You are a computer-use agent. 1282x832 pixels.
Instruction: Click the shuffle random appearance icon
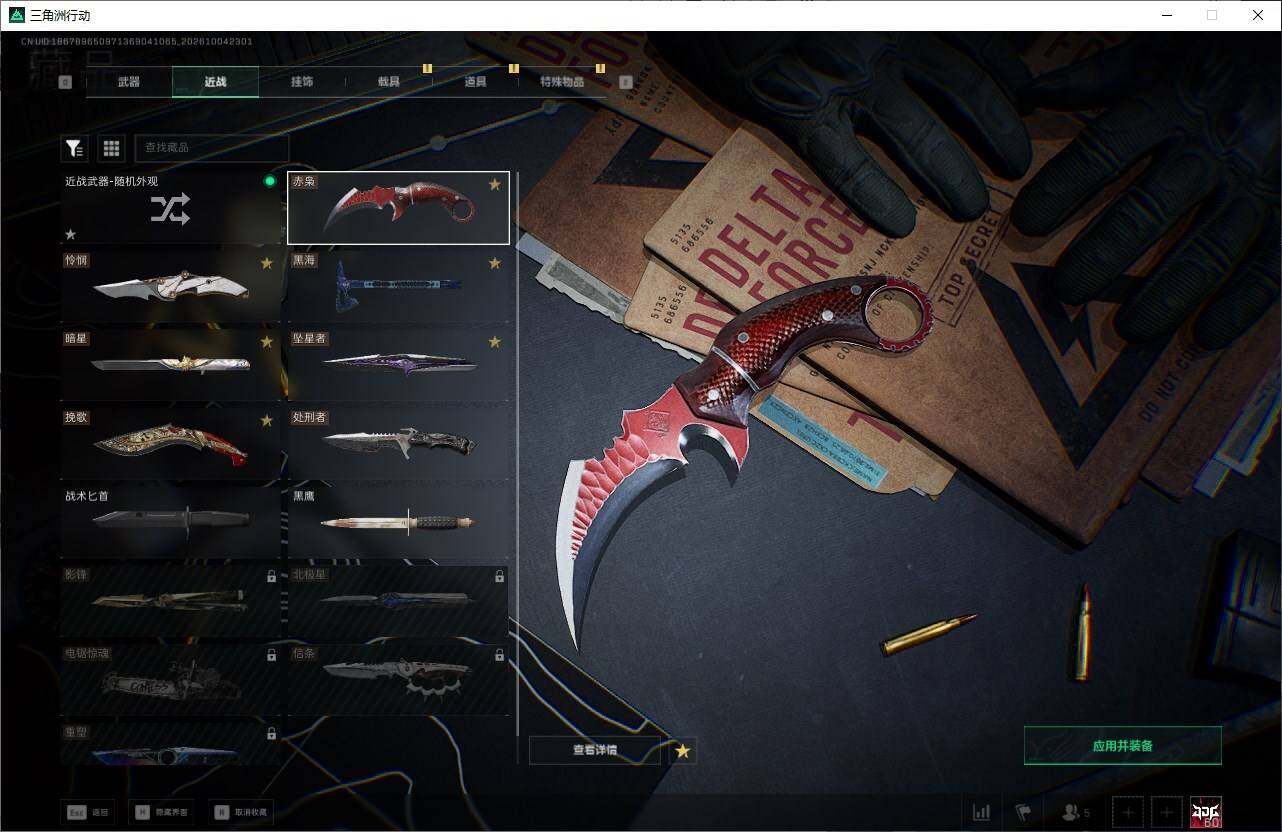click(170, 209)
